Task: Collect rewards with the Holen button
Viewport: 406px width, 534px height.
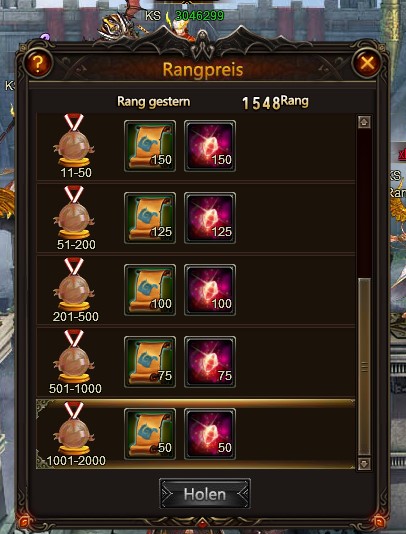Action: 205,494
